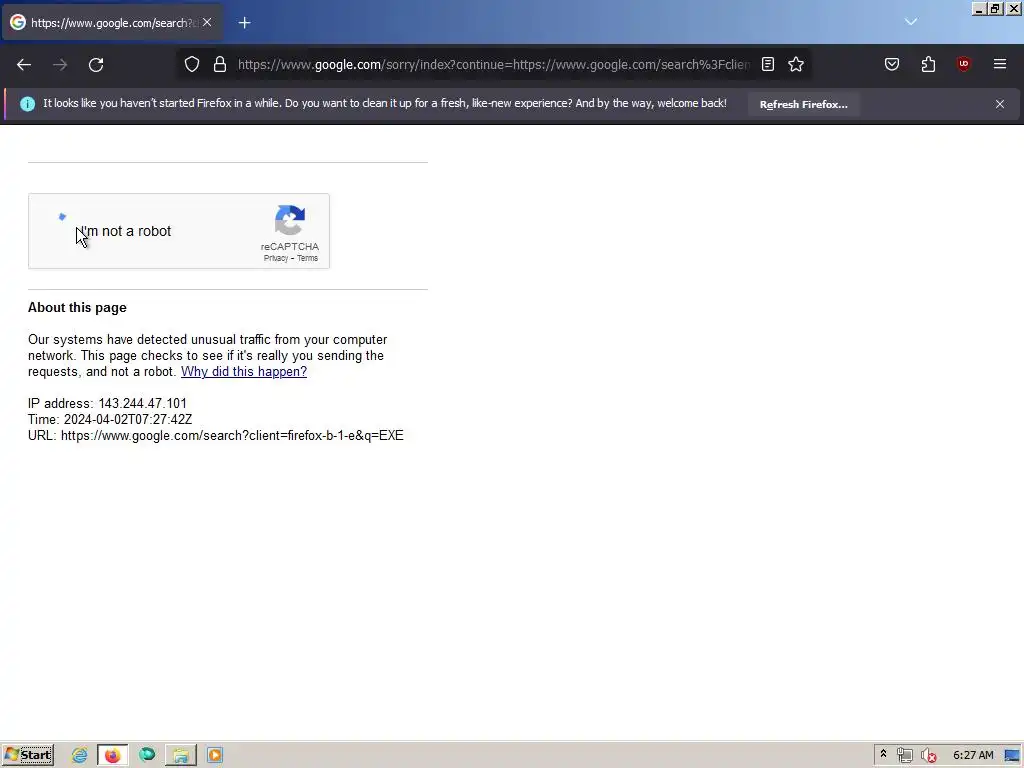Check the I'm not a robot checkbox

pos(62,231)
